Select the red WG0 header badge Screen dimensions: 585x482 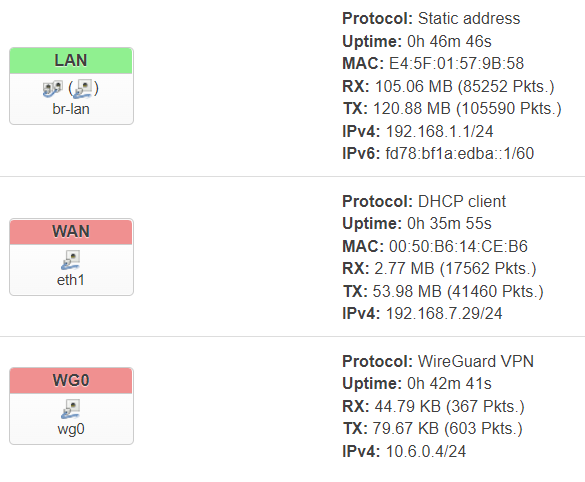71,381
